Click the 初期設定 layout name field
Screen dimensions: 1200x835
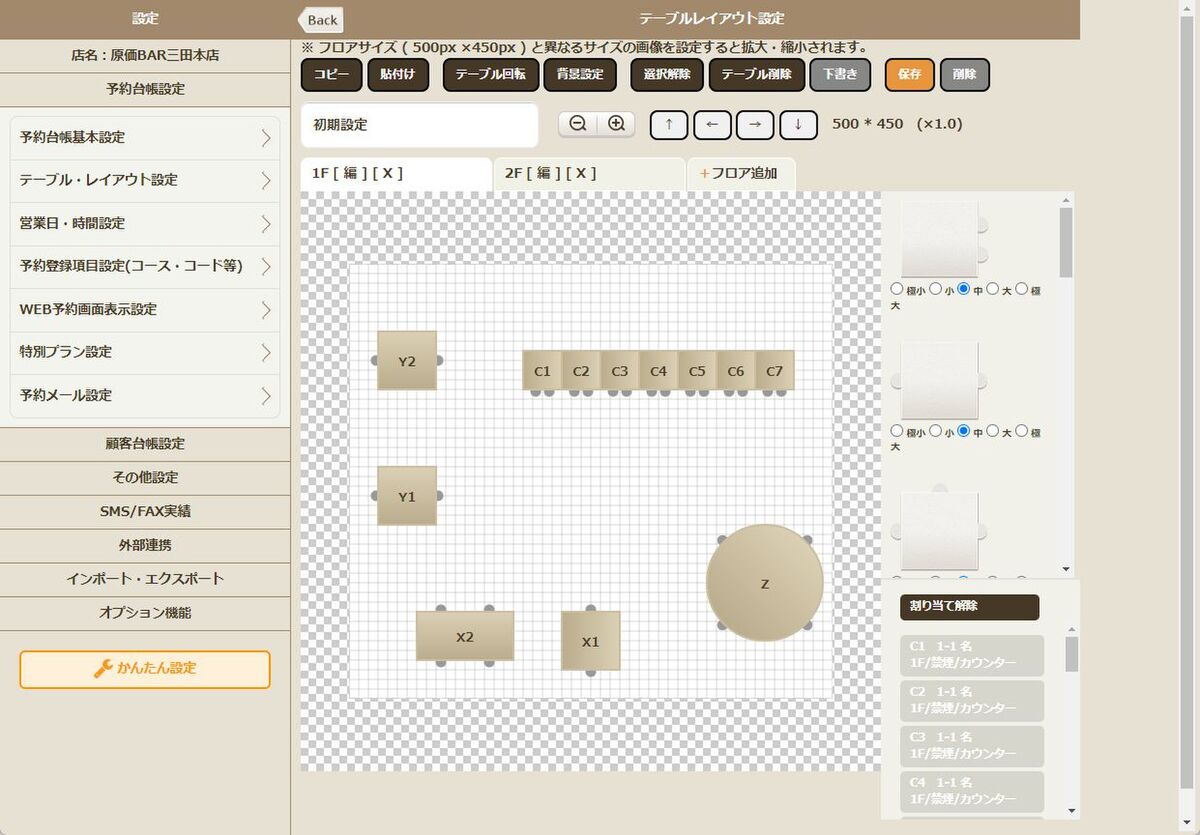click(419, 125)
